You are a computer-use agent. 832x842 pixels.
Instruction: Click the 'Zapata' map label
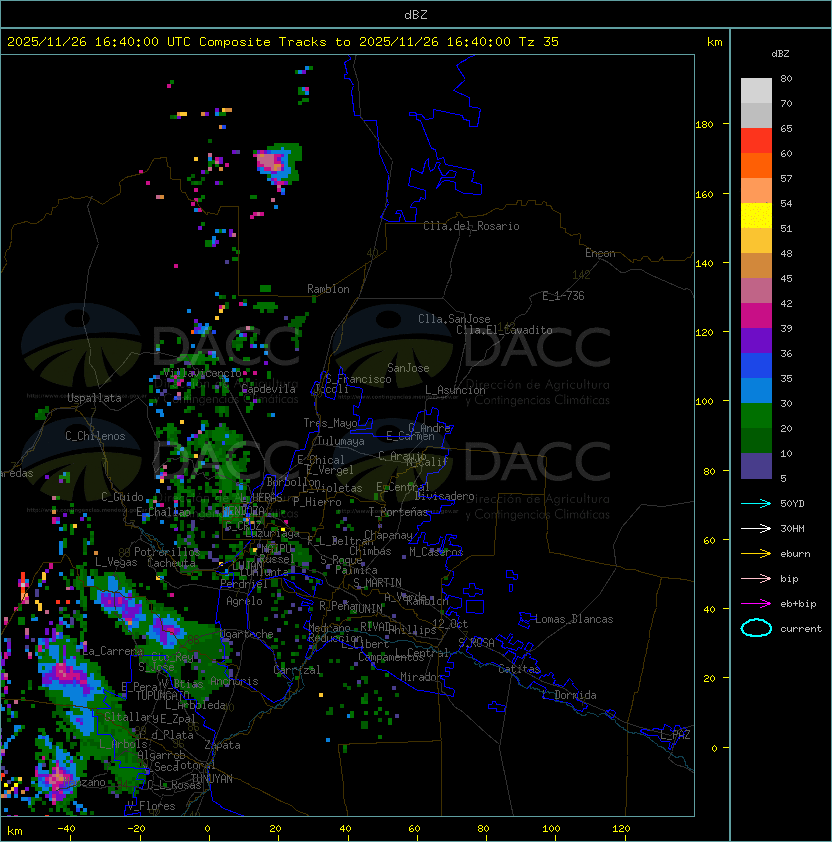coord(222,745)
